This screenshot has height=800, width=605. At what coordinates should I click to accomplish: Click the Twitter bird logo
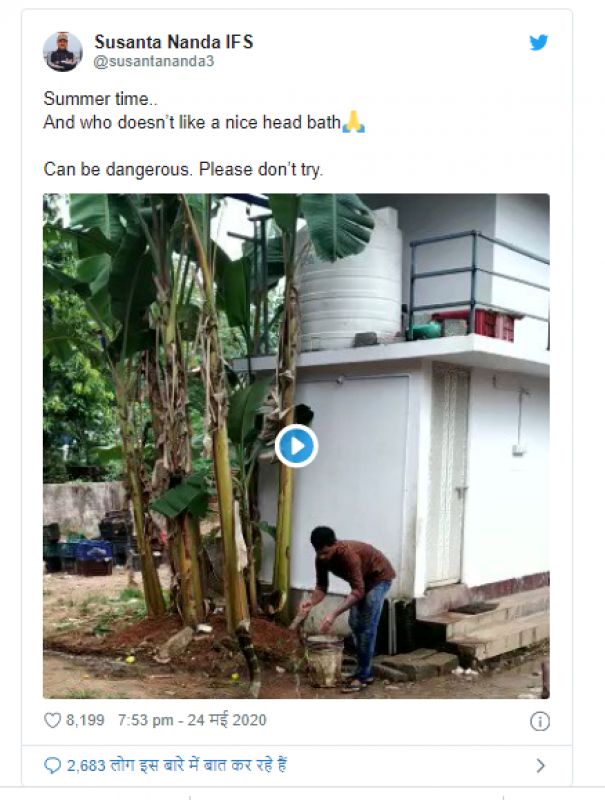coord(538,42)
